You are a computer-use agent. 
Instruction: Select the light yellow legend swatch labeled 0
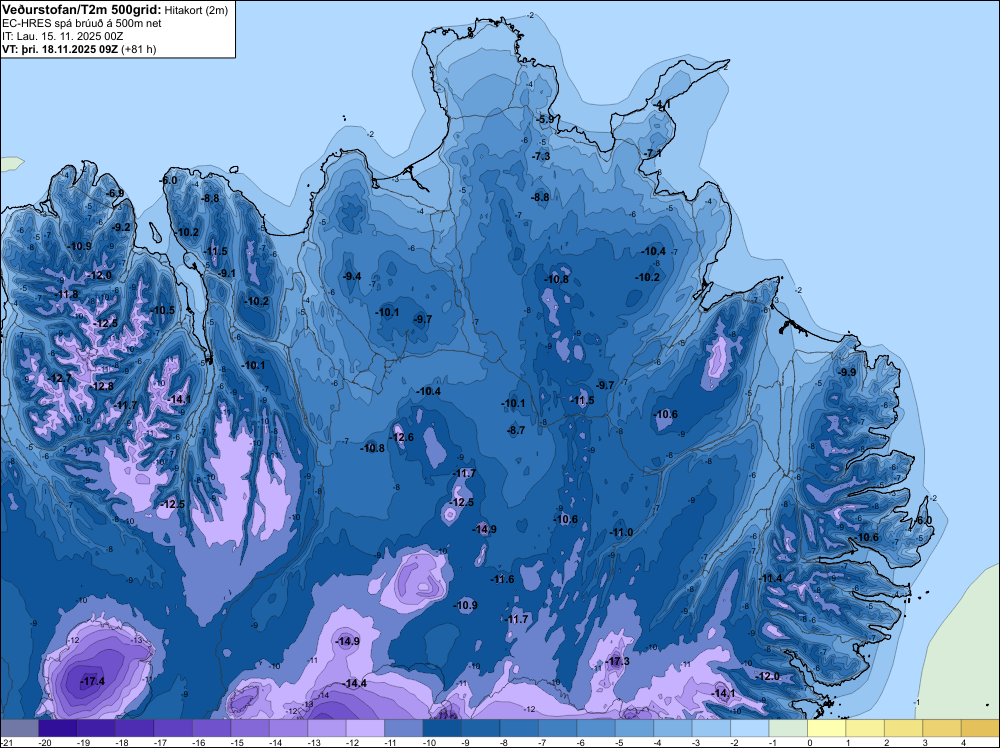pos(827,728)
